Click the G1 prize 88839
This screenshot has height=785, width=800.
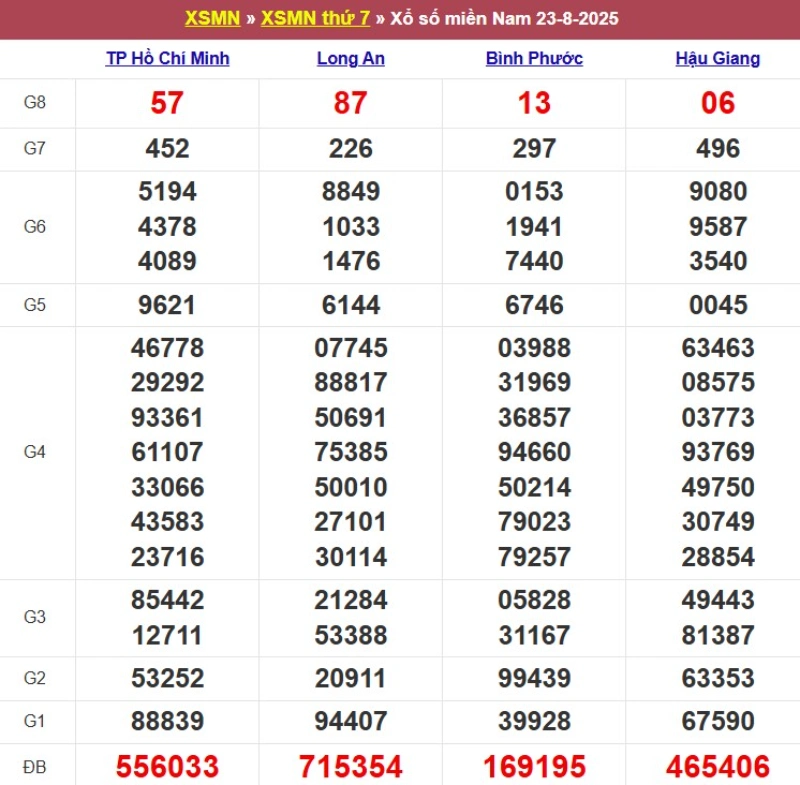click(x=168, y=721)
